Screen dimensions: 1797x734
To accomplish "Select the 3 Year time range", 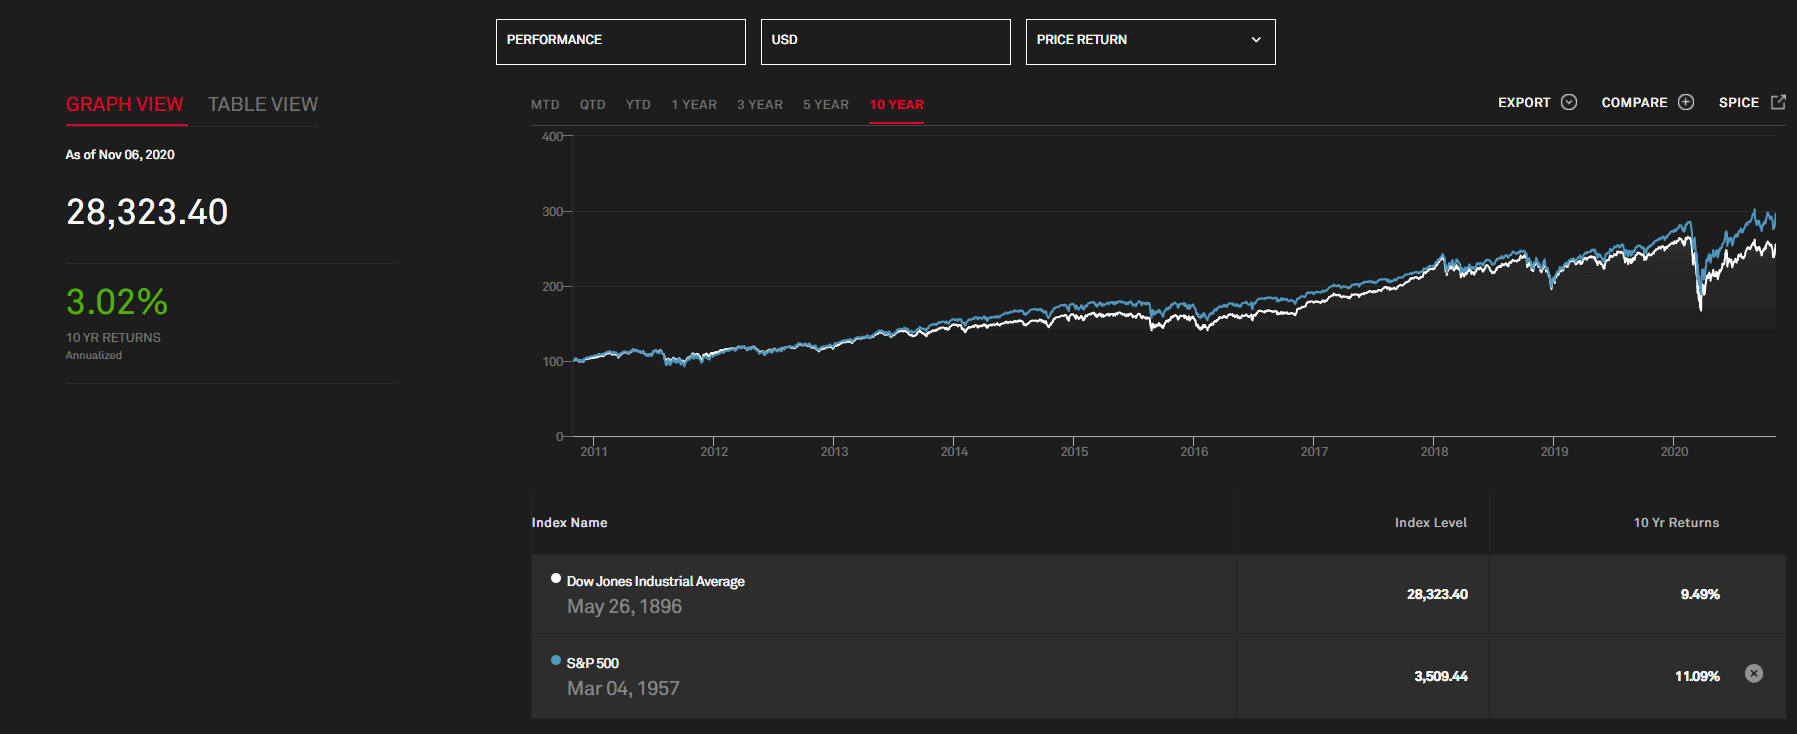I will coord(760,104).
